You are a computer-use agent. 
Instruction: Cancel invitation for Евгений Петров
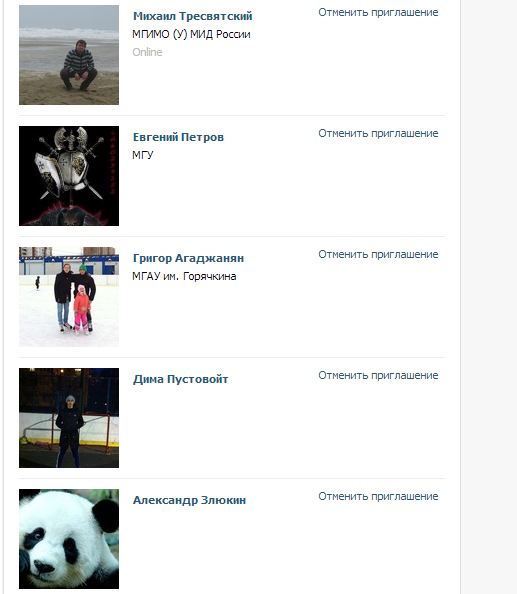click(x=378, y=133)
